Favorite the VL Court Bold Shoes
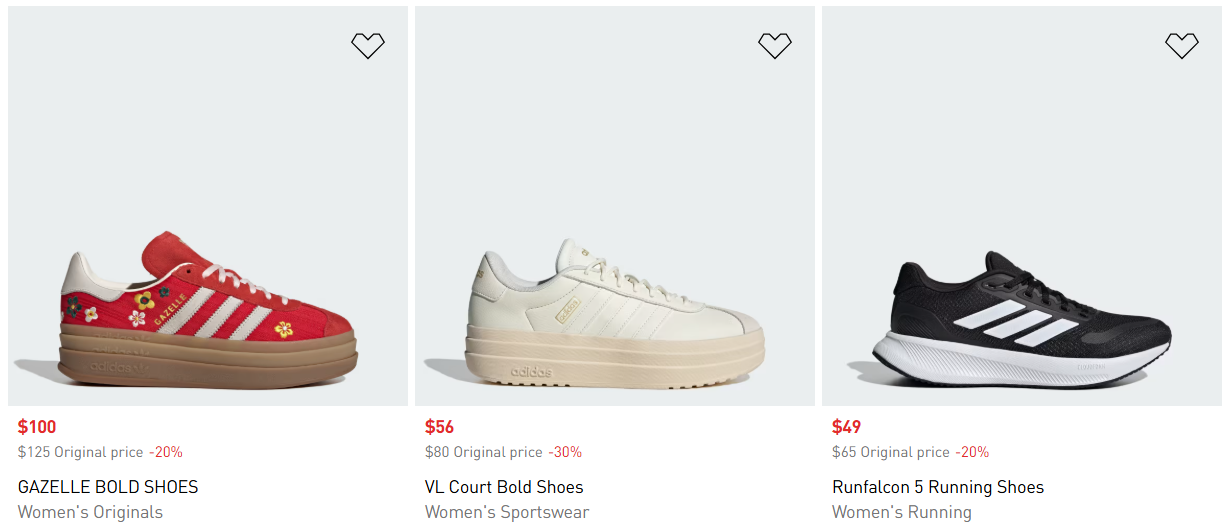Screen dimensions: 1225x523 pos(774,45)
